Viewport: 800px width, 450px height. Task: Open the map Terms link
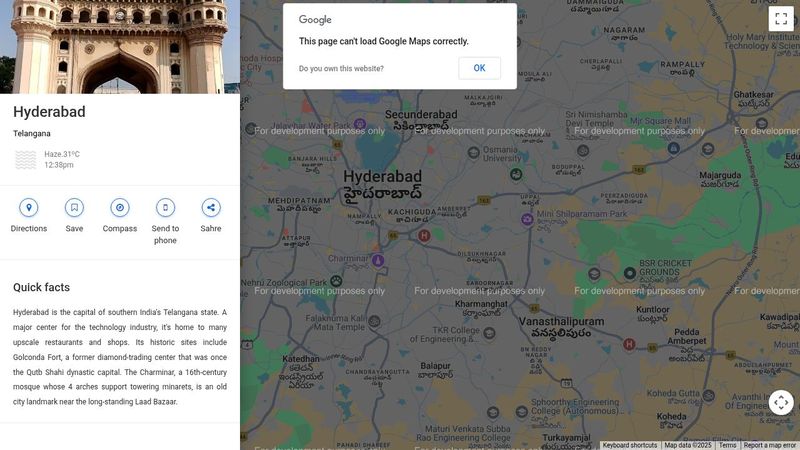pos(727,445)
